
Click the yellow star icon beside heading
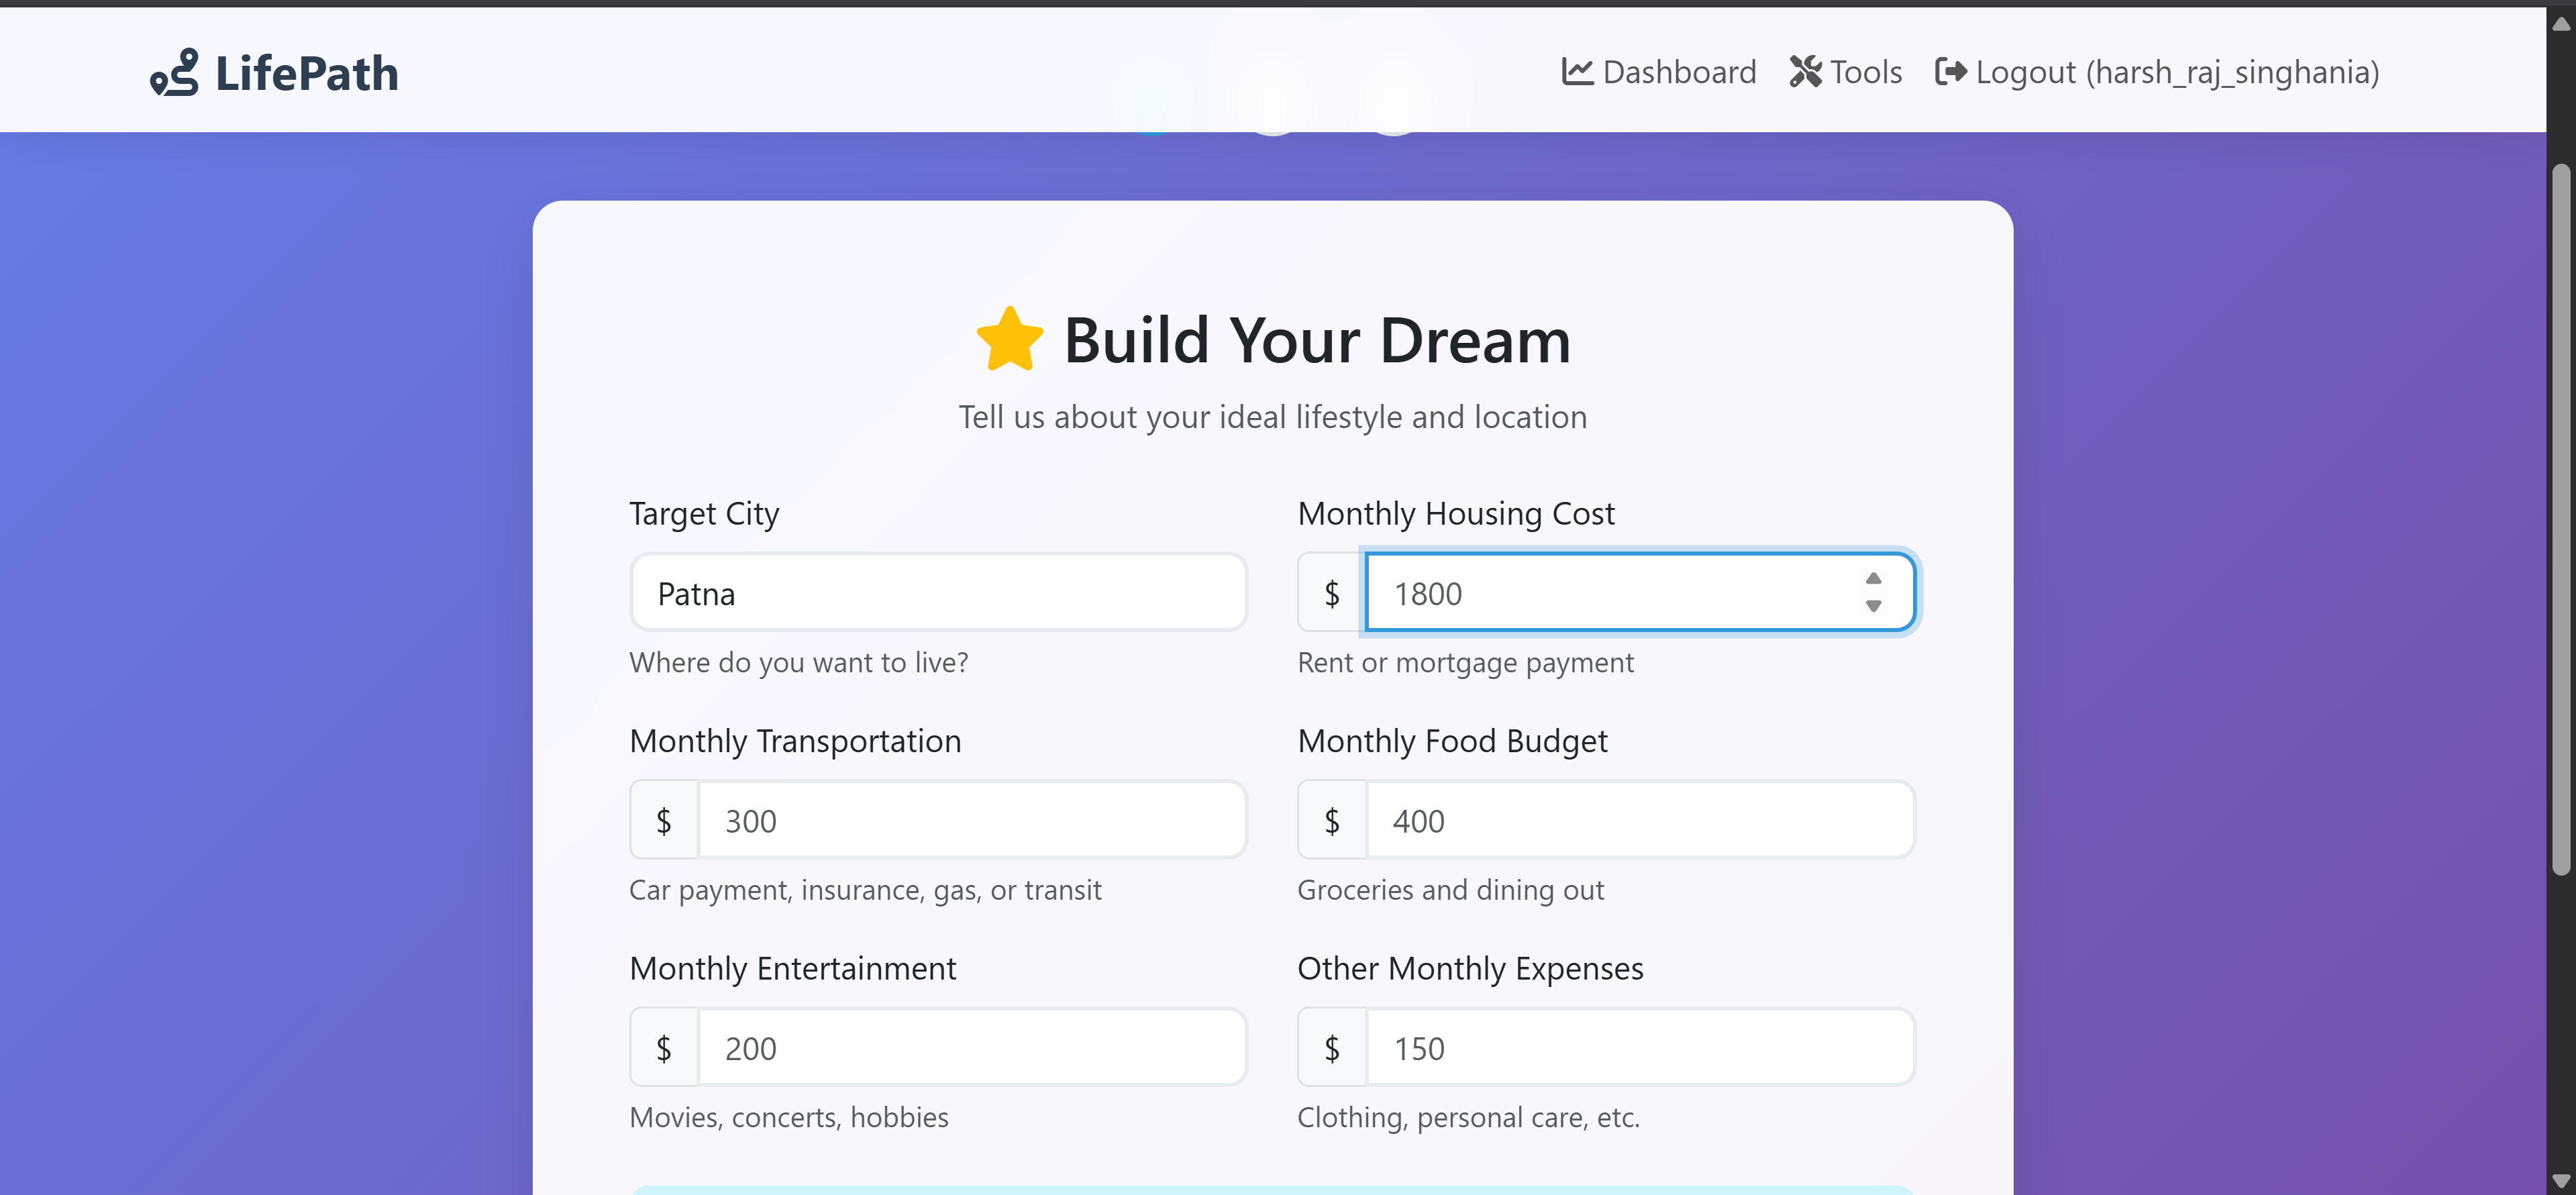click(x=1009, y=340)
